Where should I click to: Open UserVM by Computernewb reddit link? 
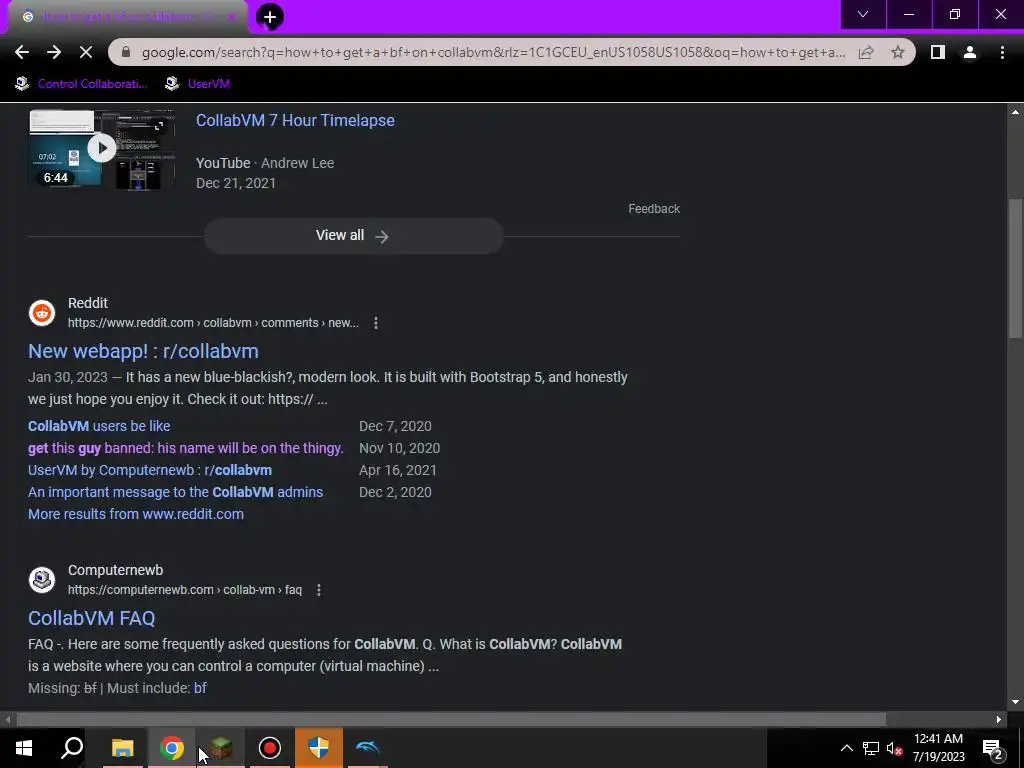pyautogui.click(x=150, y=470)
